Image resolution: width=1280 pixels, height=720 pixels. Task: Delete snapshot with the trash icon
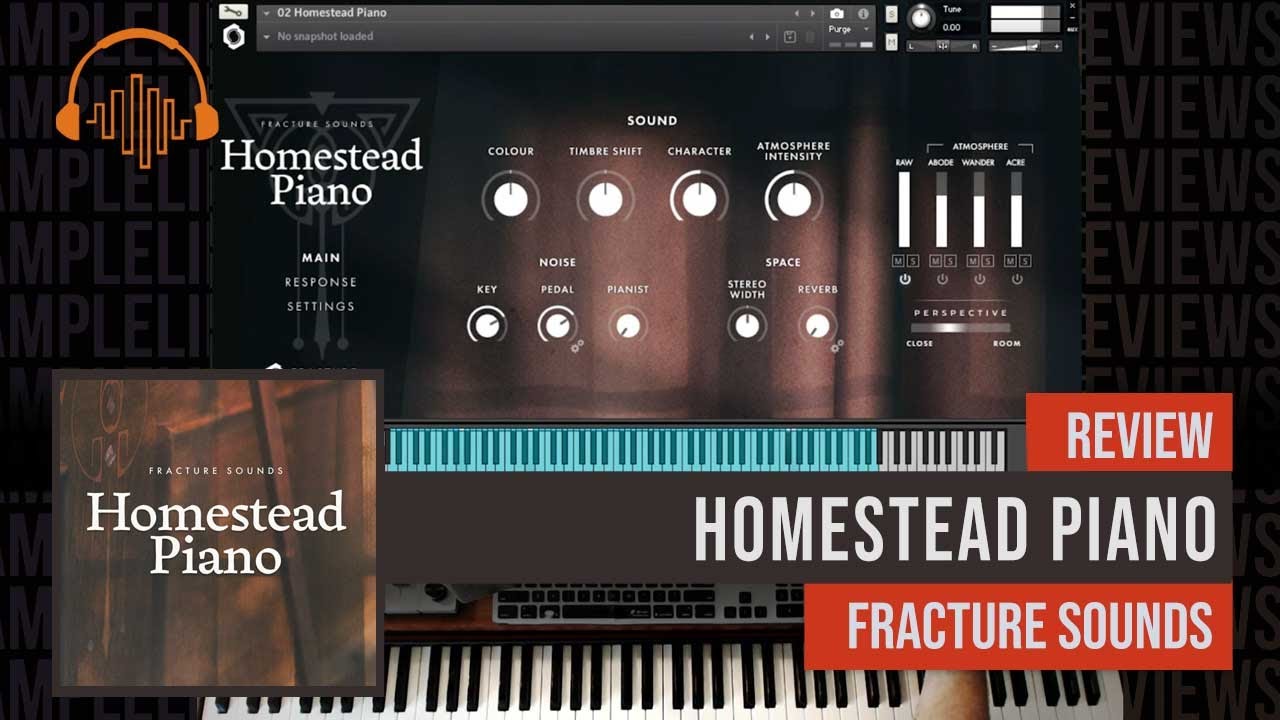pyautogui.click(x=811, y=37)
